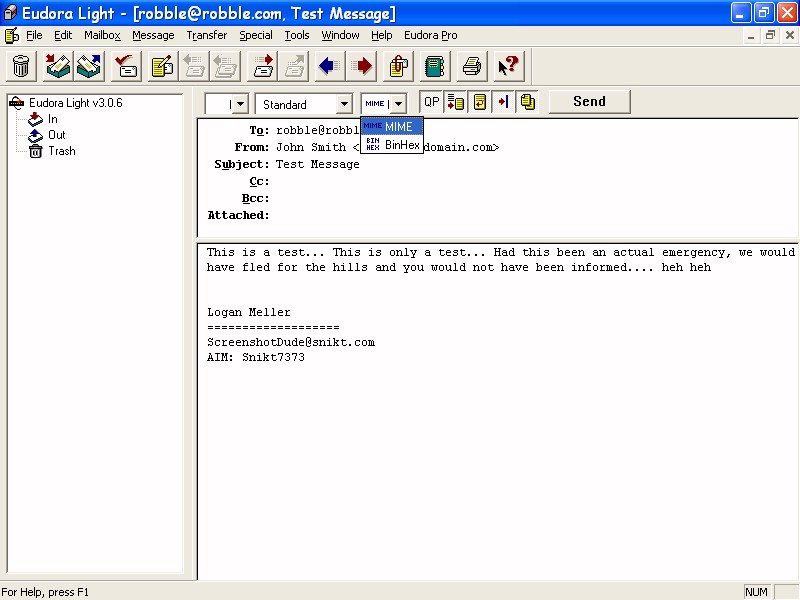The width and height of the screenshot is (800, 600).
Task: Open the Help menu
Action: 382,35
